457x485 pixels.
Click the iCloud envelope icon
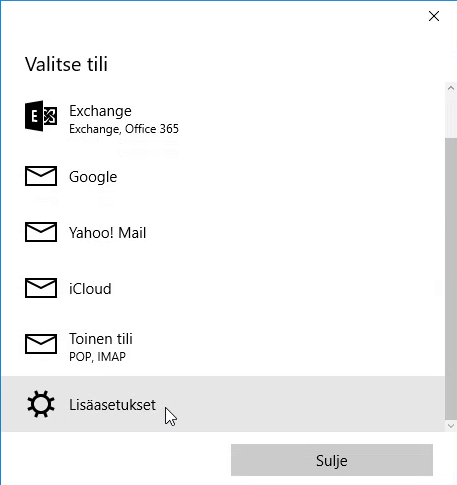[41, 288]
